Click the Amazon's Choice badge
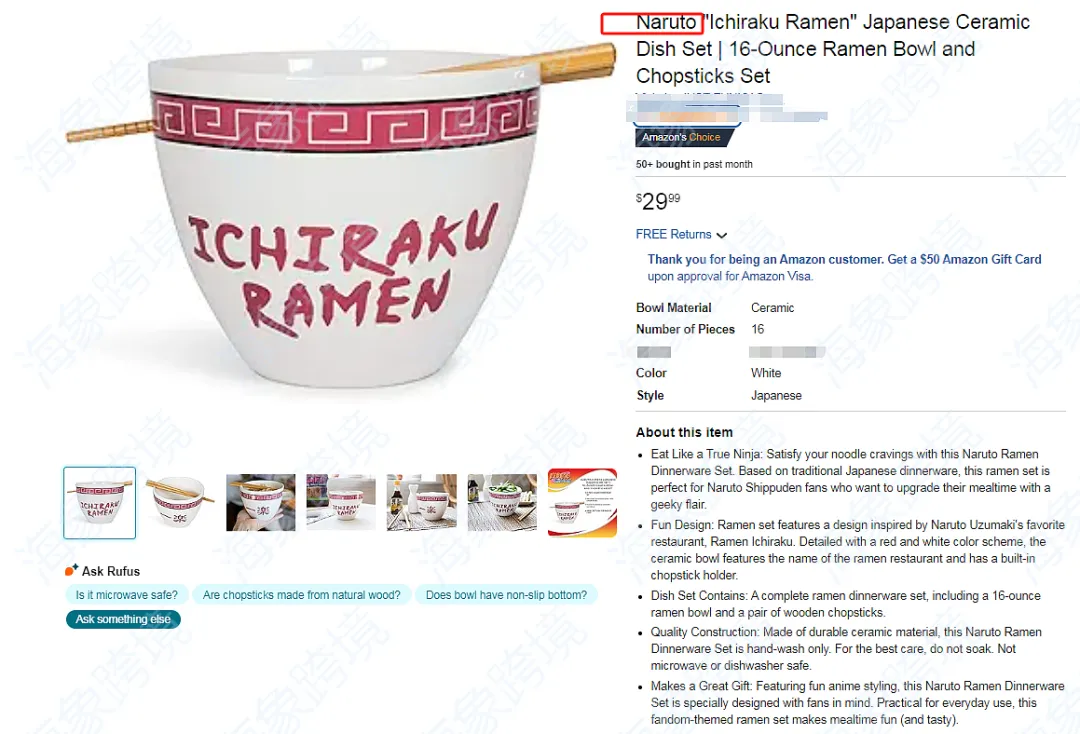 pyautogui.click(x=683, y=137)
